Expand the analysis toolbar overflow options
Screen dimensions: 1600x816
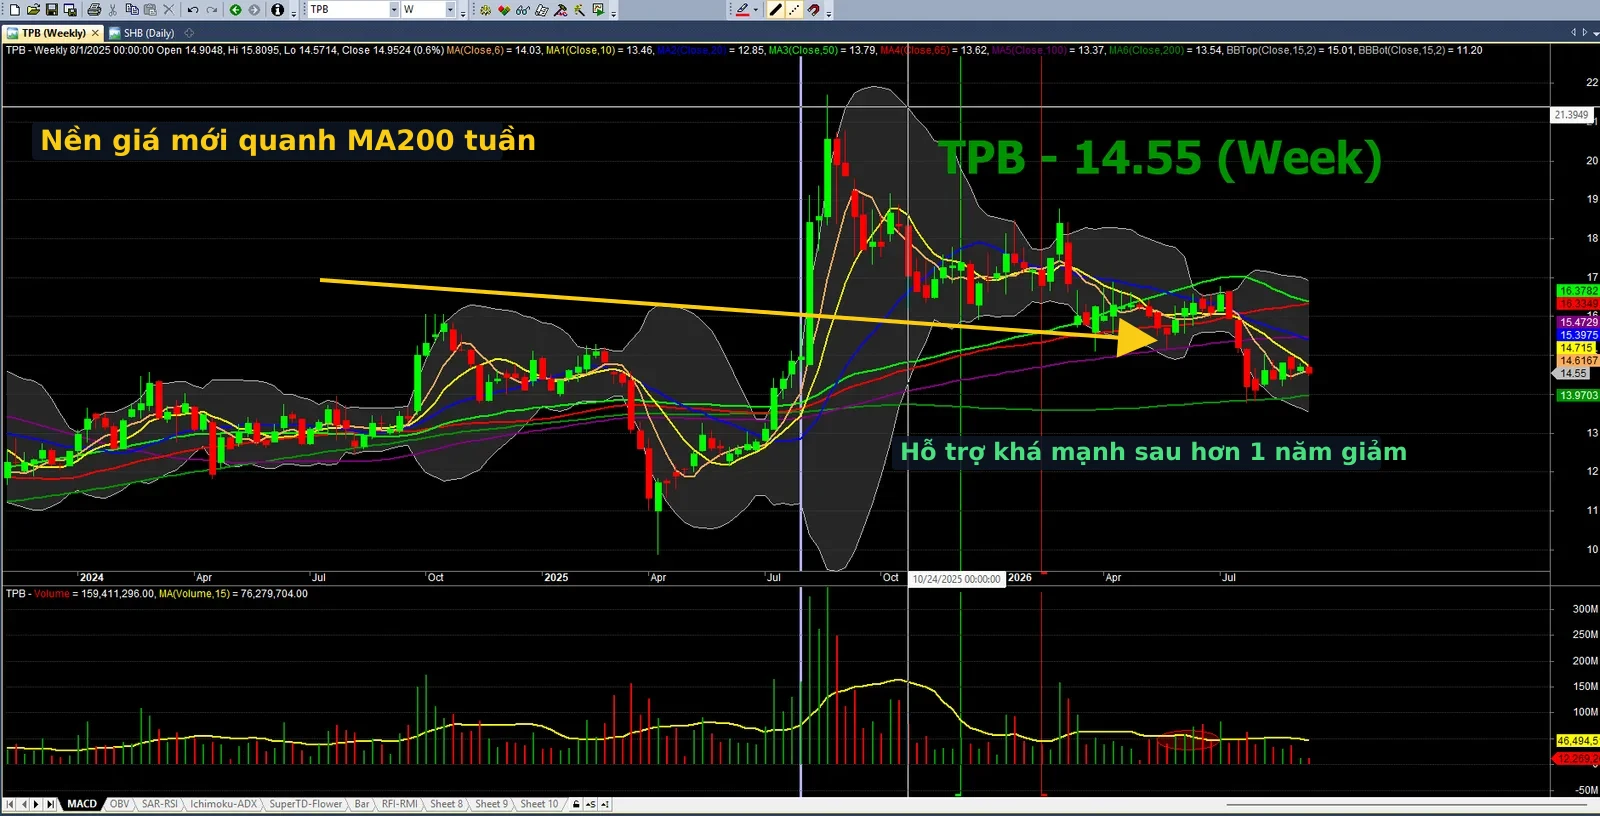(x=614, y=12)
